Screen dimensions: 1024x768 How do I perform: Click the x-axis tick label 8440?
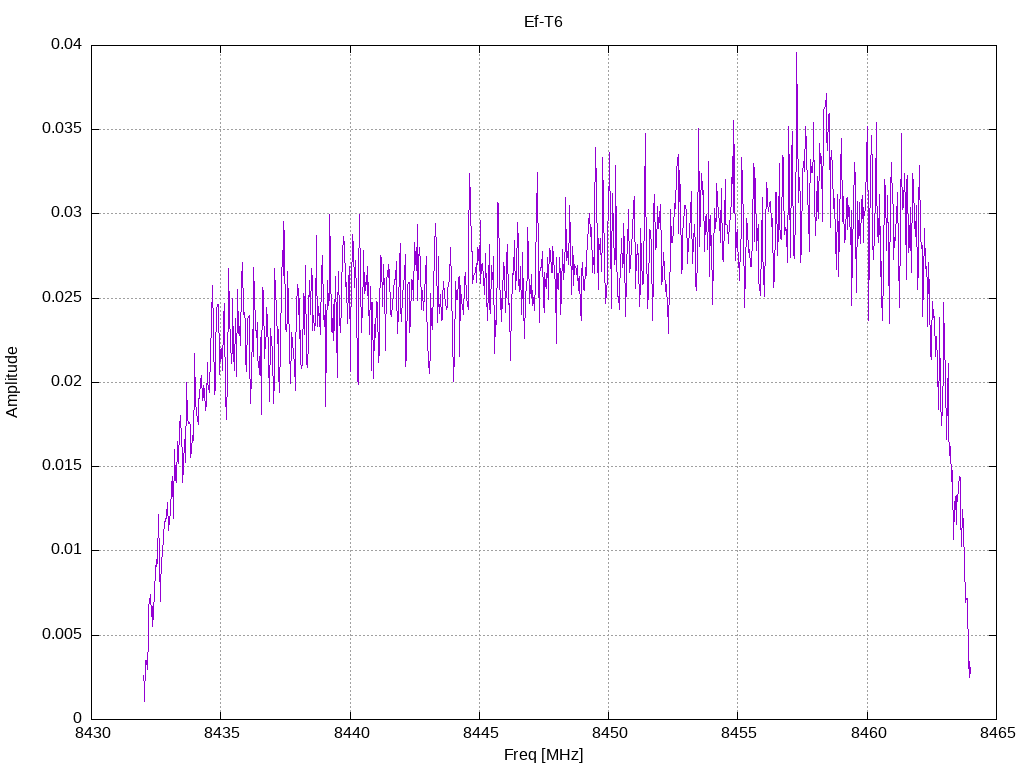pyautogui.click(x=351, y=733)
